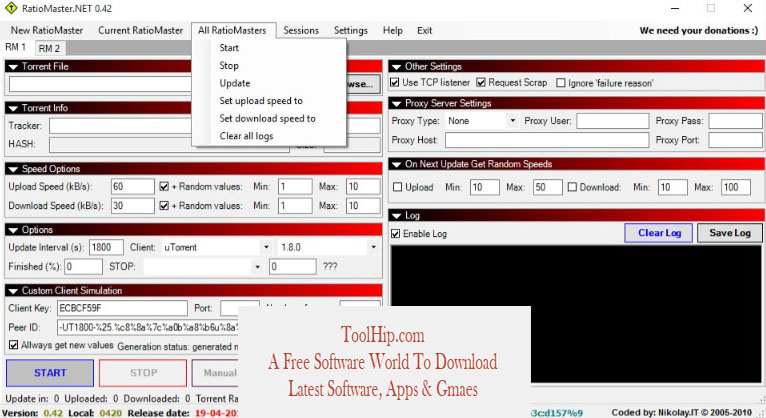Click the Manual update button
This screenshot has width=766, height=418.
[x=215, y=373]
